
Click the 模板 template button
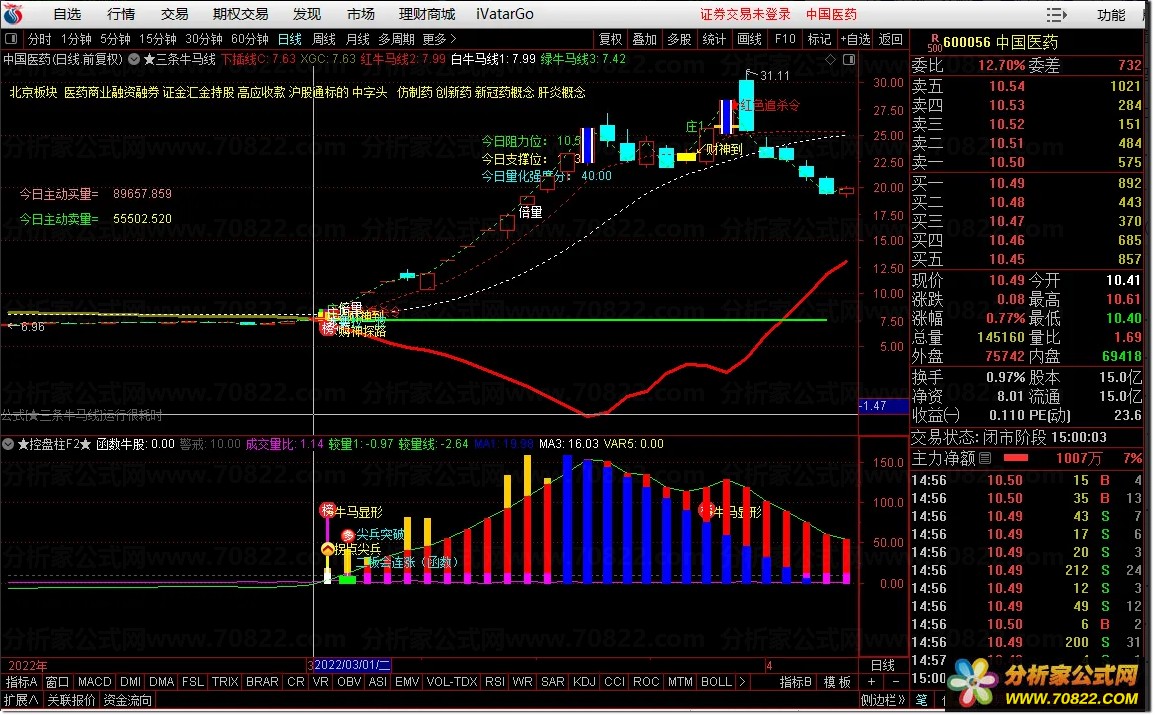837,682
